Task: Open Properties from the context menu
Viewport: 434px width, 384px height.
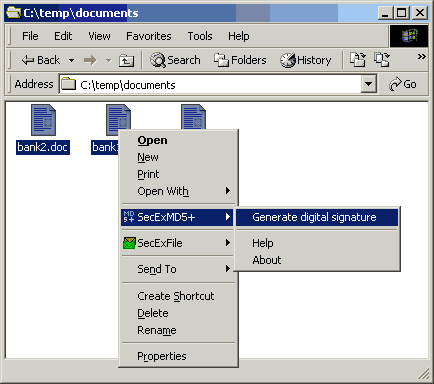Action: 179,356
